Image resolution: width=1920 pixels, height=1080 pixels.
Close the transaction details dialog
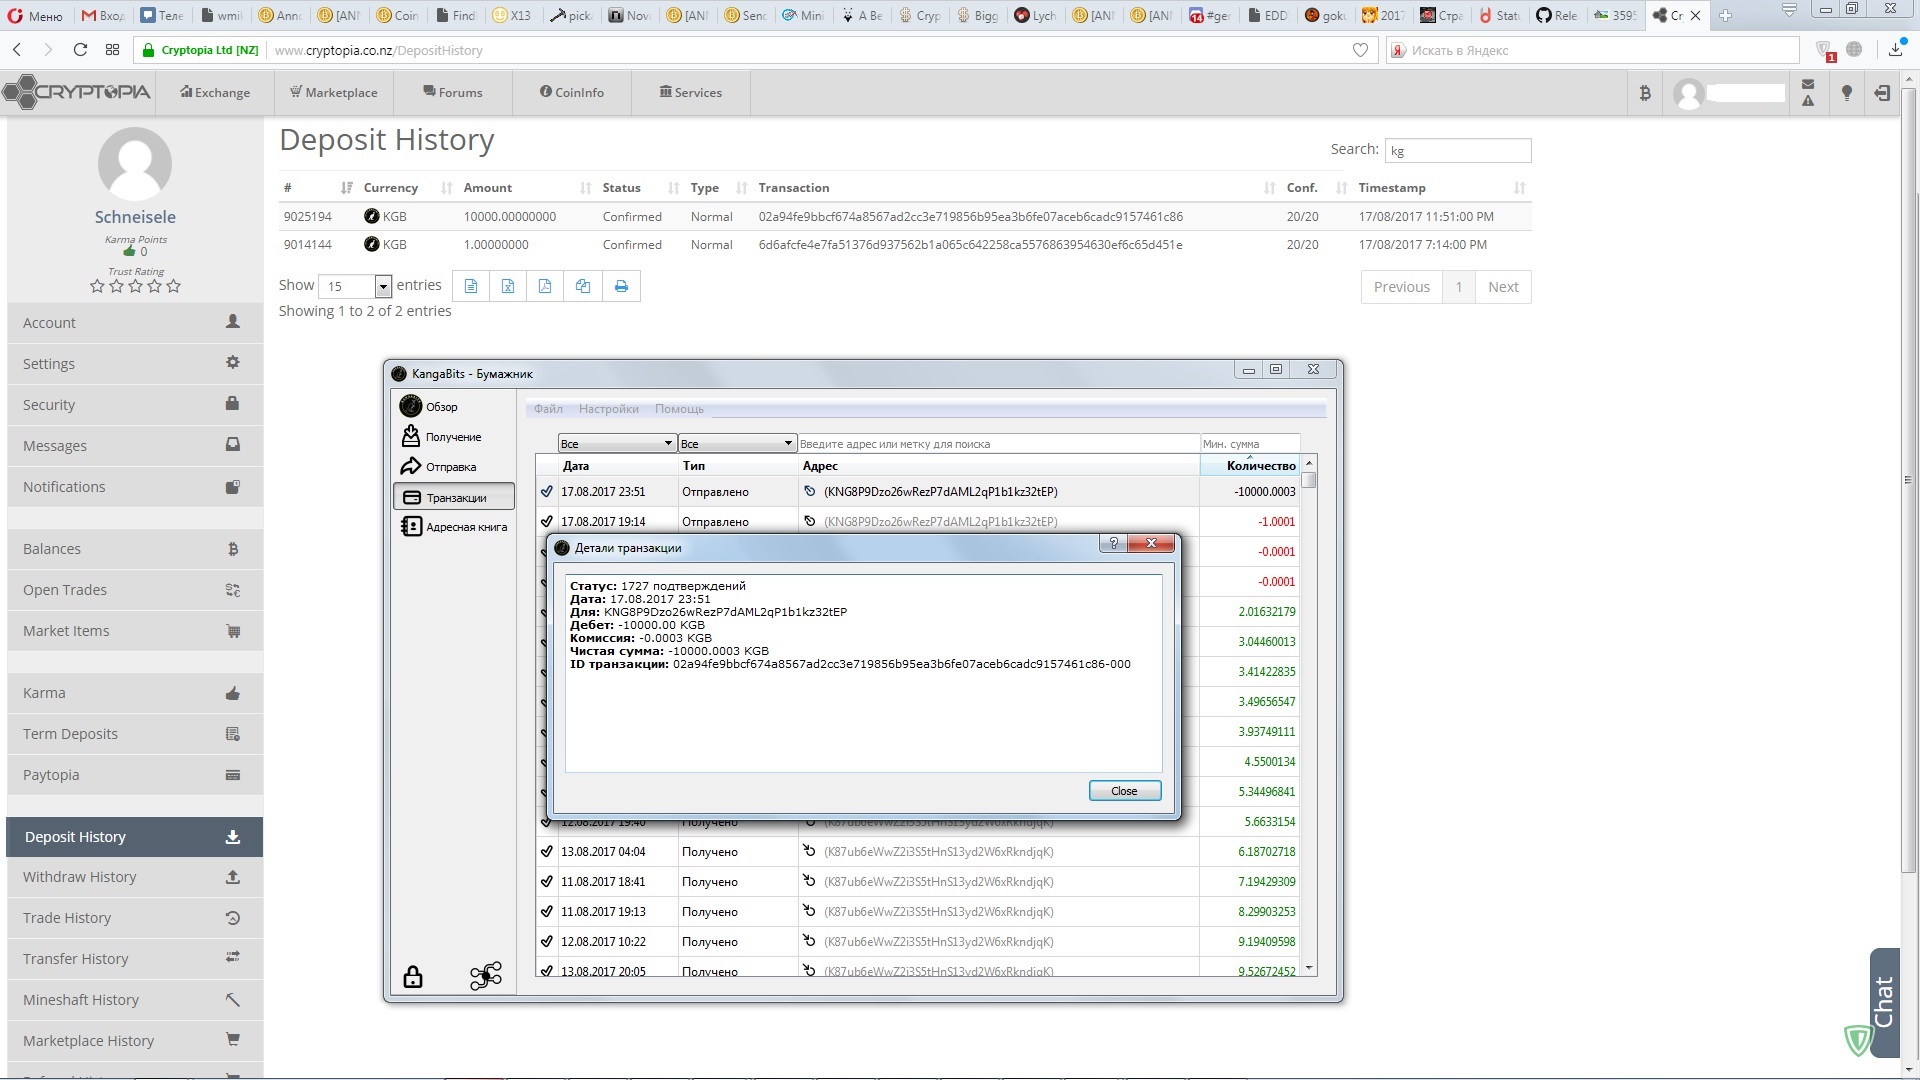tap(1124, 791)
